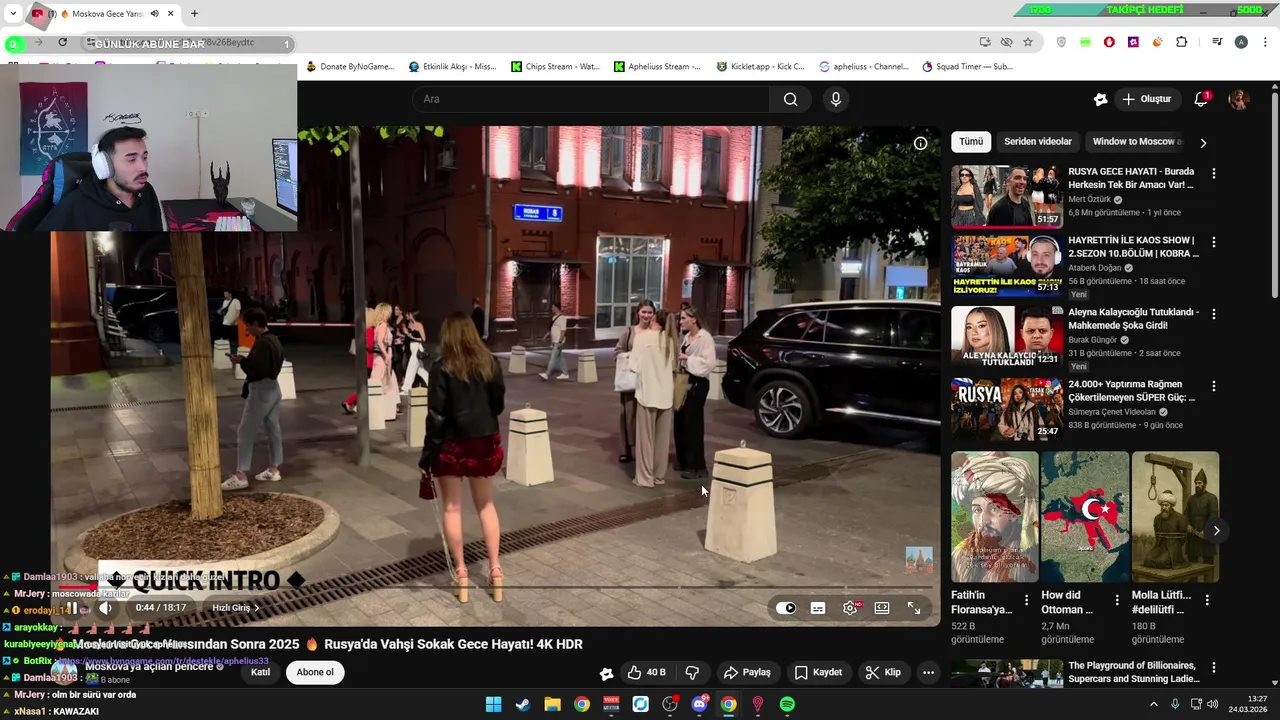Open Squad Timer bookmark
This screenshot has width=1280, height=720.
[x=967, y=67]
